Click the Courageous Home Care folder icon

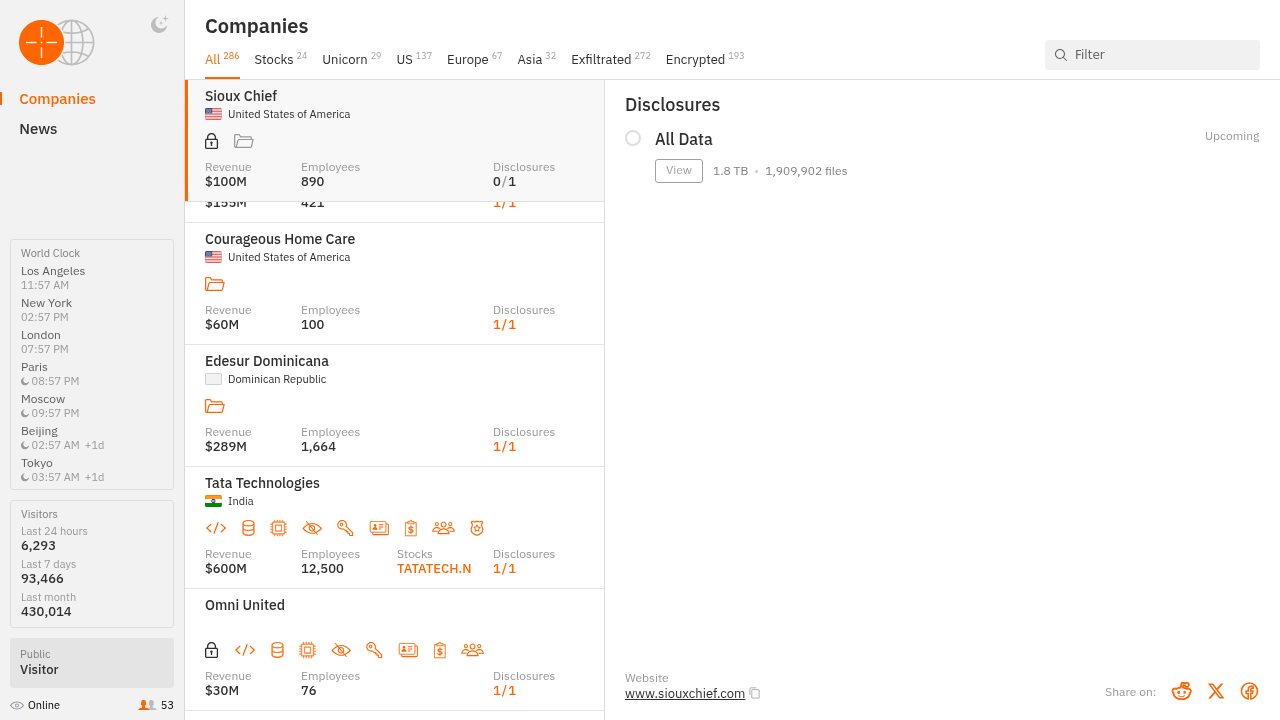(215, 284)
